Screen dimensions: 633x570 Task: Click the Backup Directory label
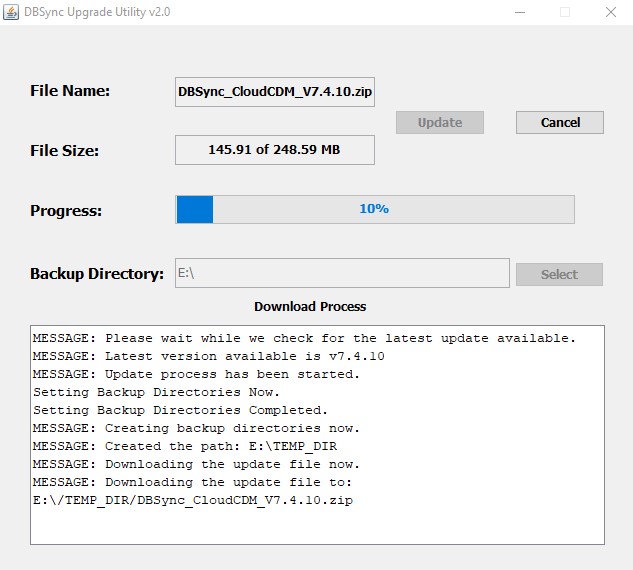pos(97,274)
